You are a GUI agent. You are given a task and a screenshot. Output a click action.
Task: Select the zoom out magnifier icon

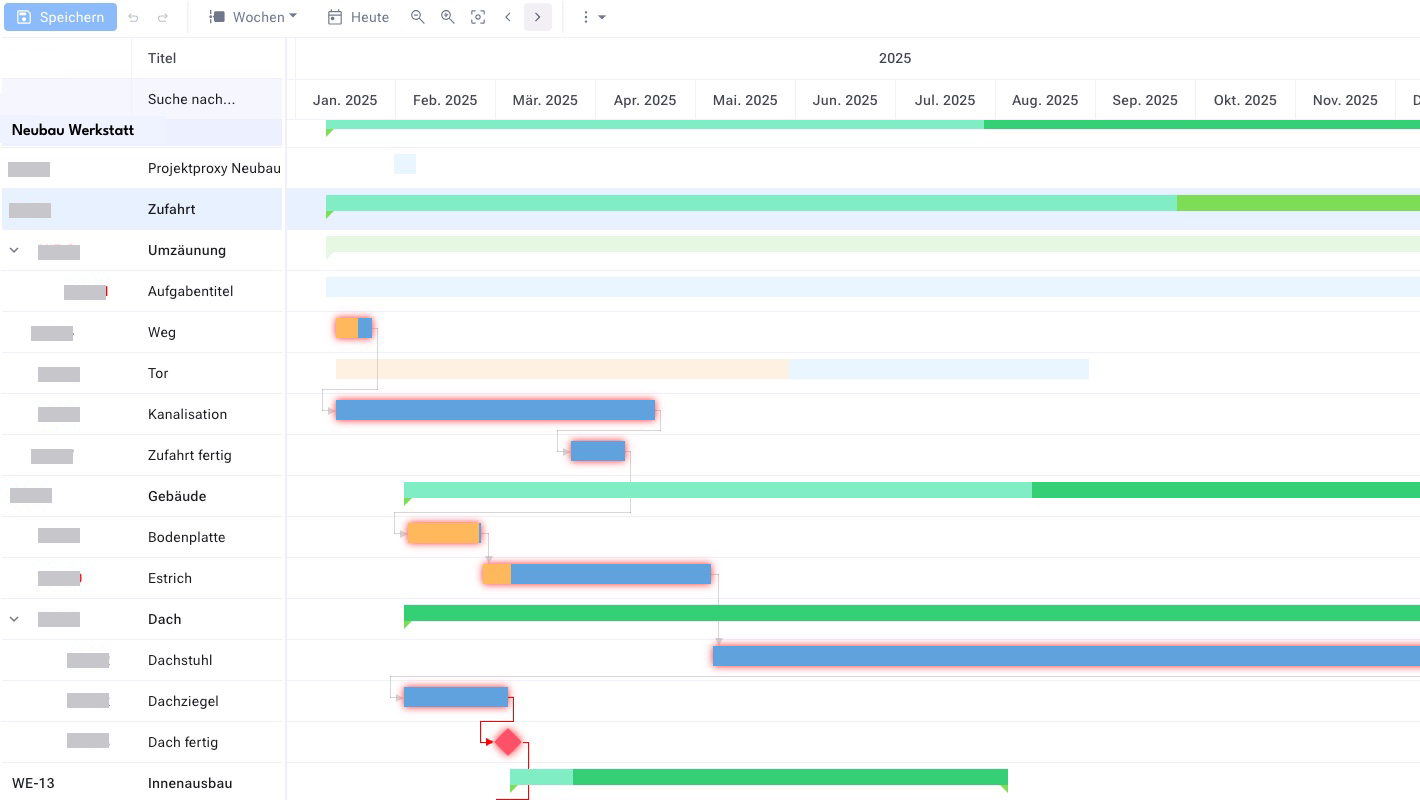click(418, 17)
